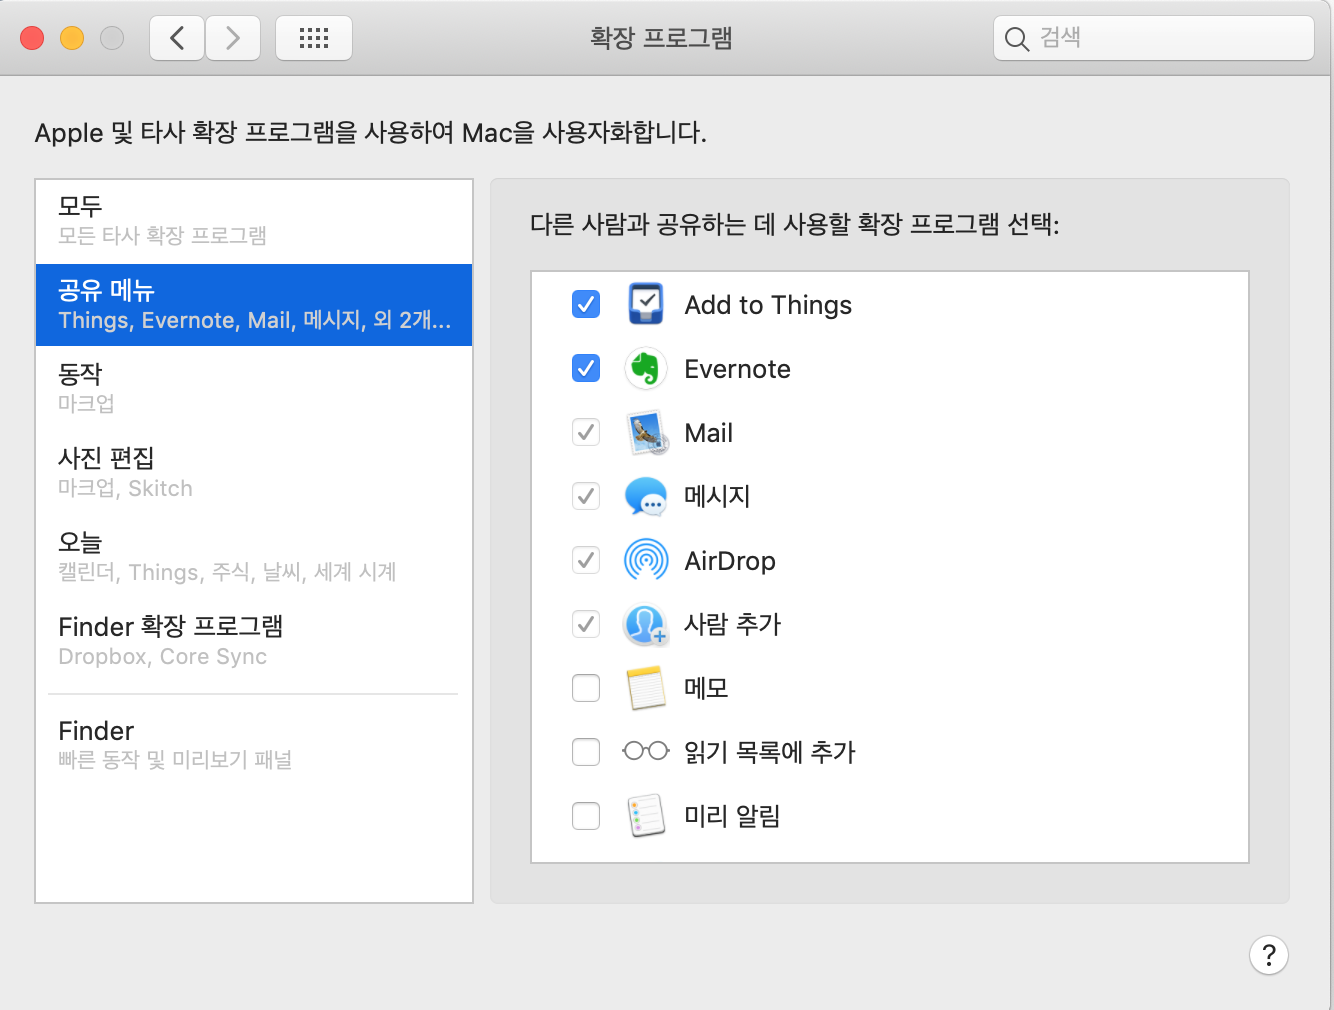Click the 사람 추가 label text

pyautogui.click(x=732, y=624)
